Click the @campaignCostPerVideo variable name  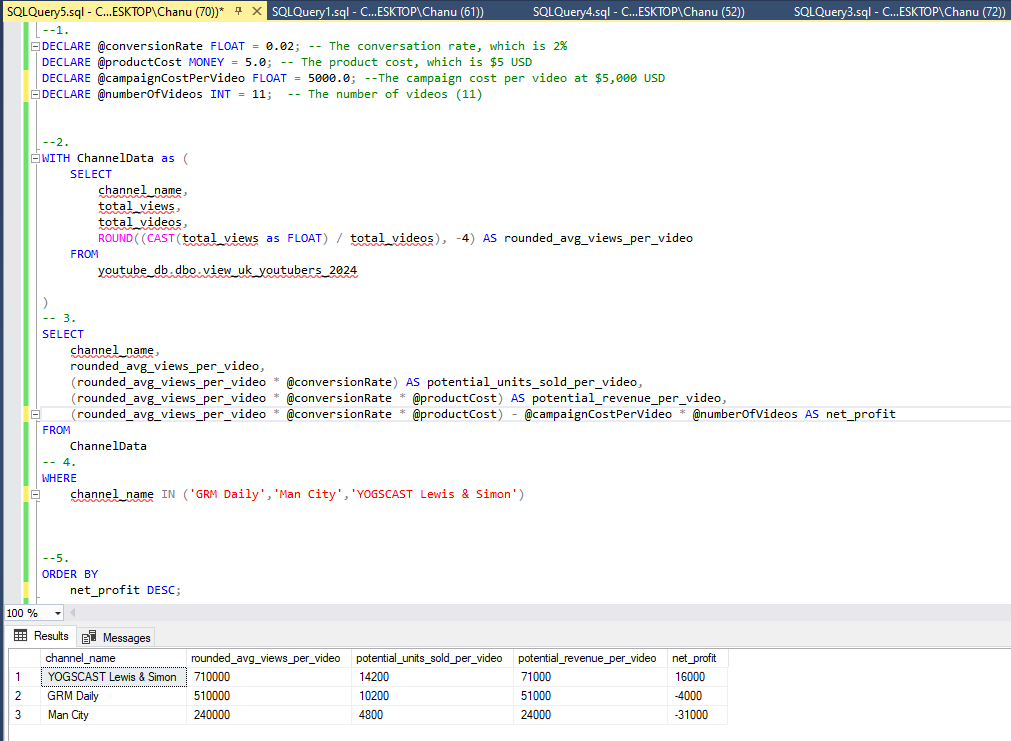[171, 78]
